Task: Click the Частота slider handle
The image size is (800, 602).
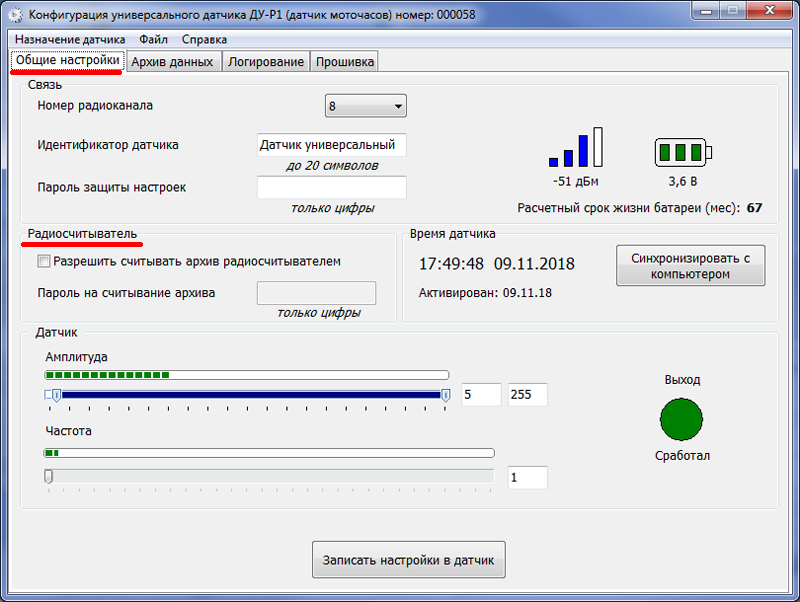Action: point(48,476)
